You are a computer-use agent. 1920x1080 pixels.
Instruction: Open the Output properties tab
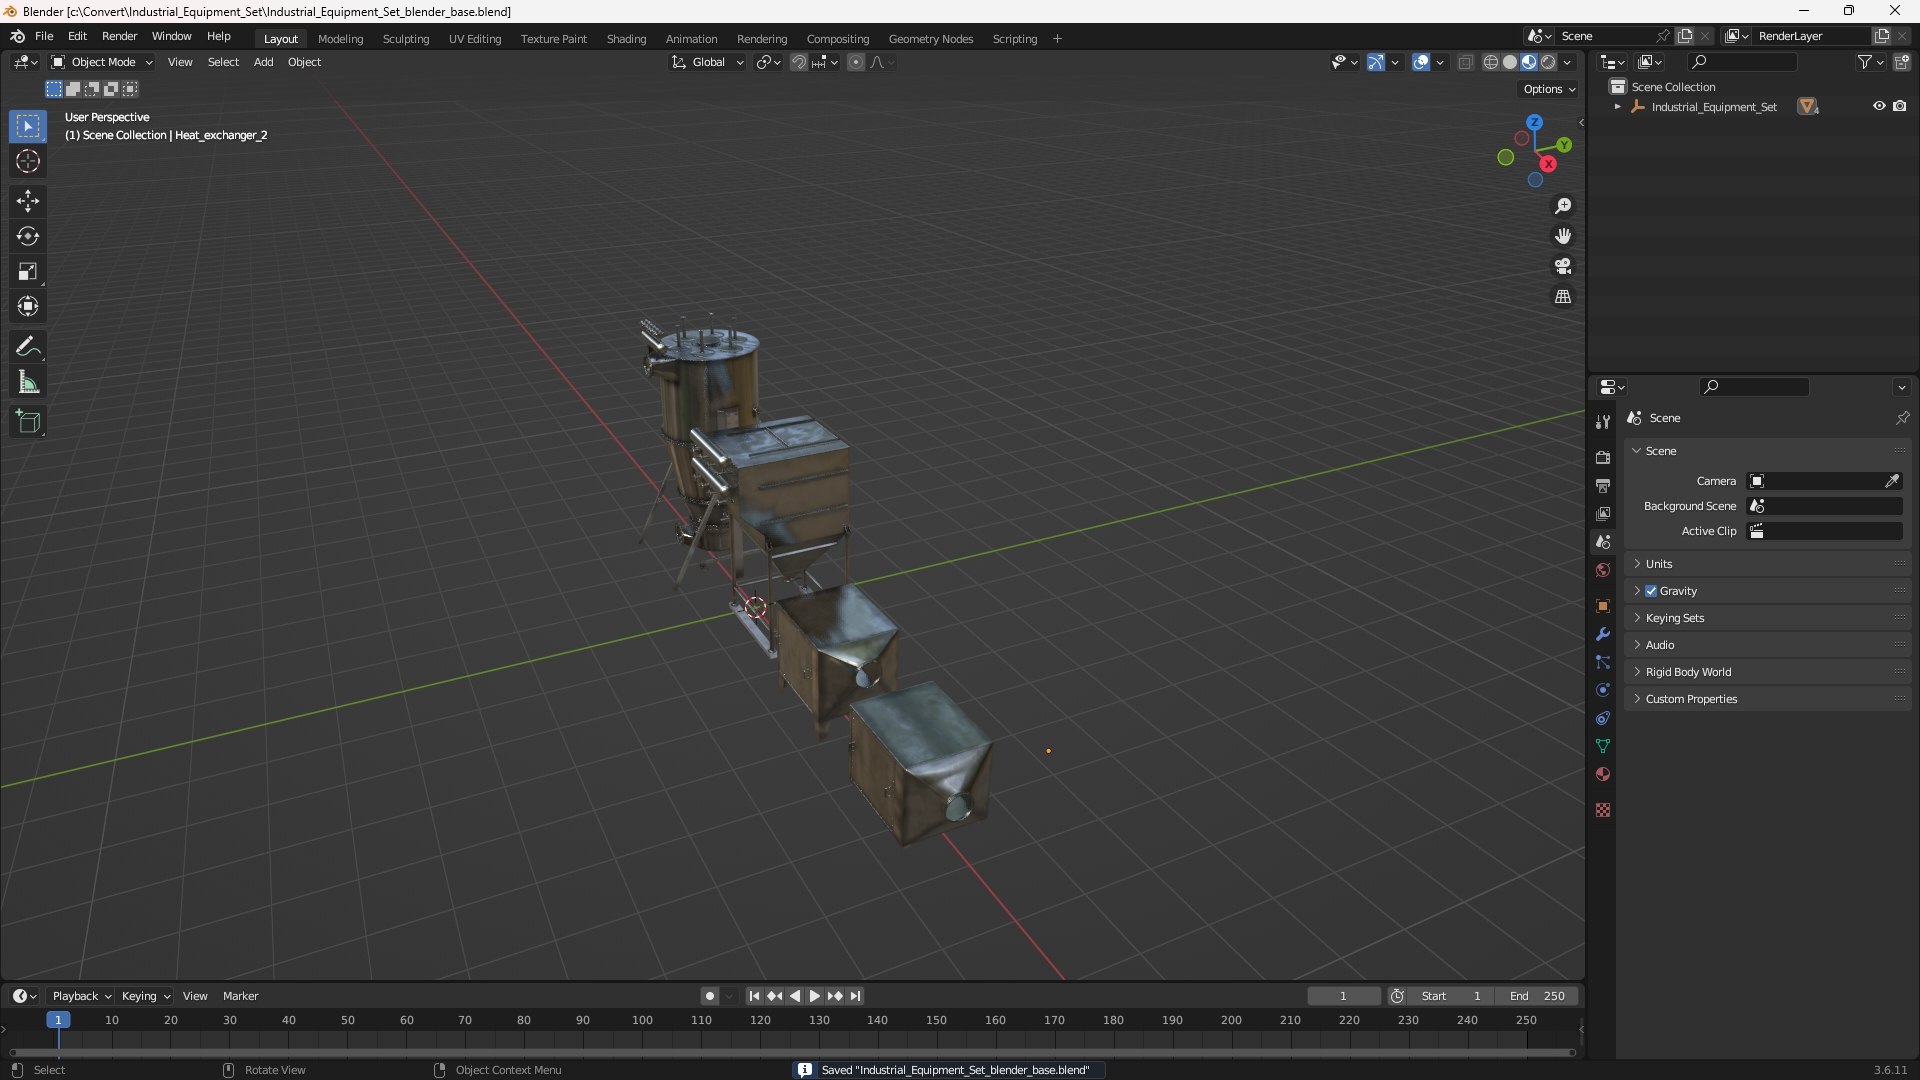point(1603,485)
